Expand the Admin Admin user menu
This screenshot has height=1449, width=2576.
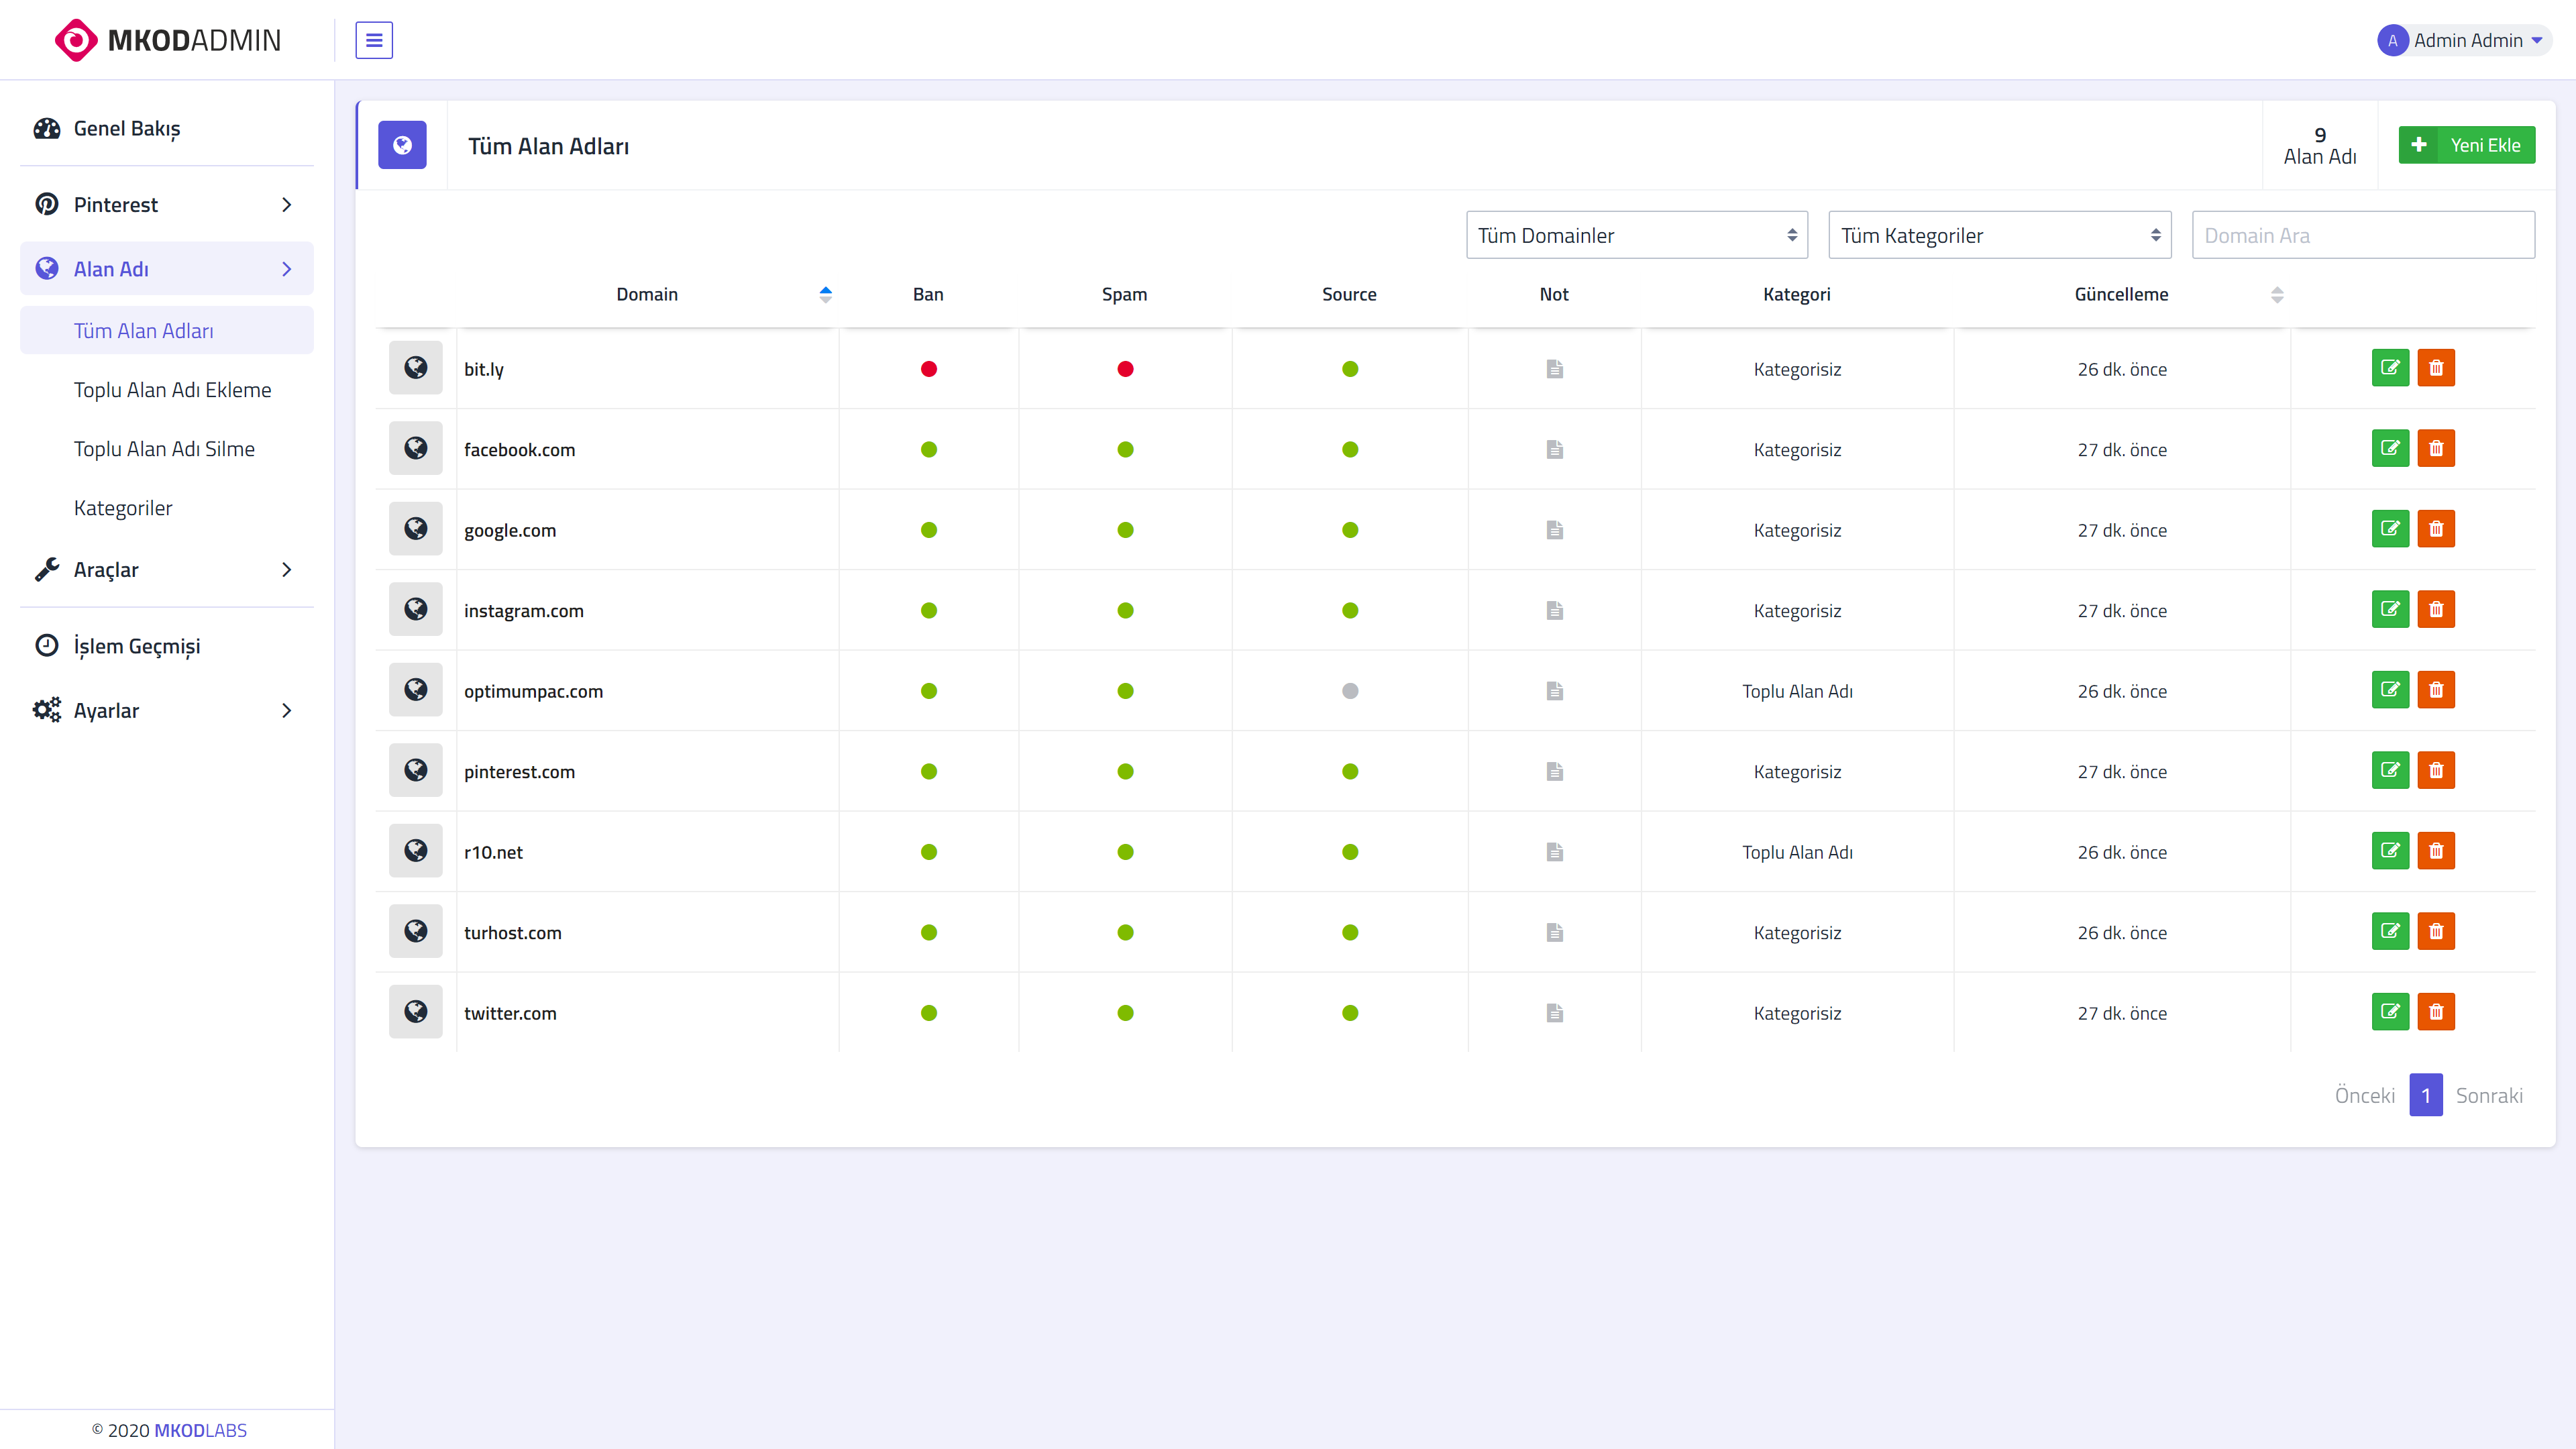[x=2463, y=40]
